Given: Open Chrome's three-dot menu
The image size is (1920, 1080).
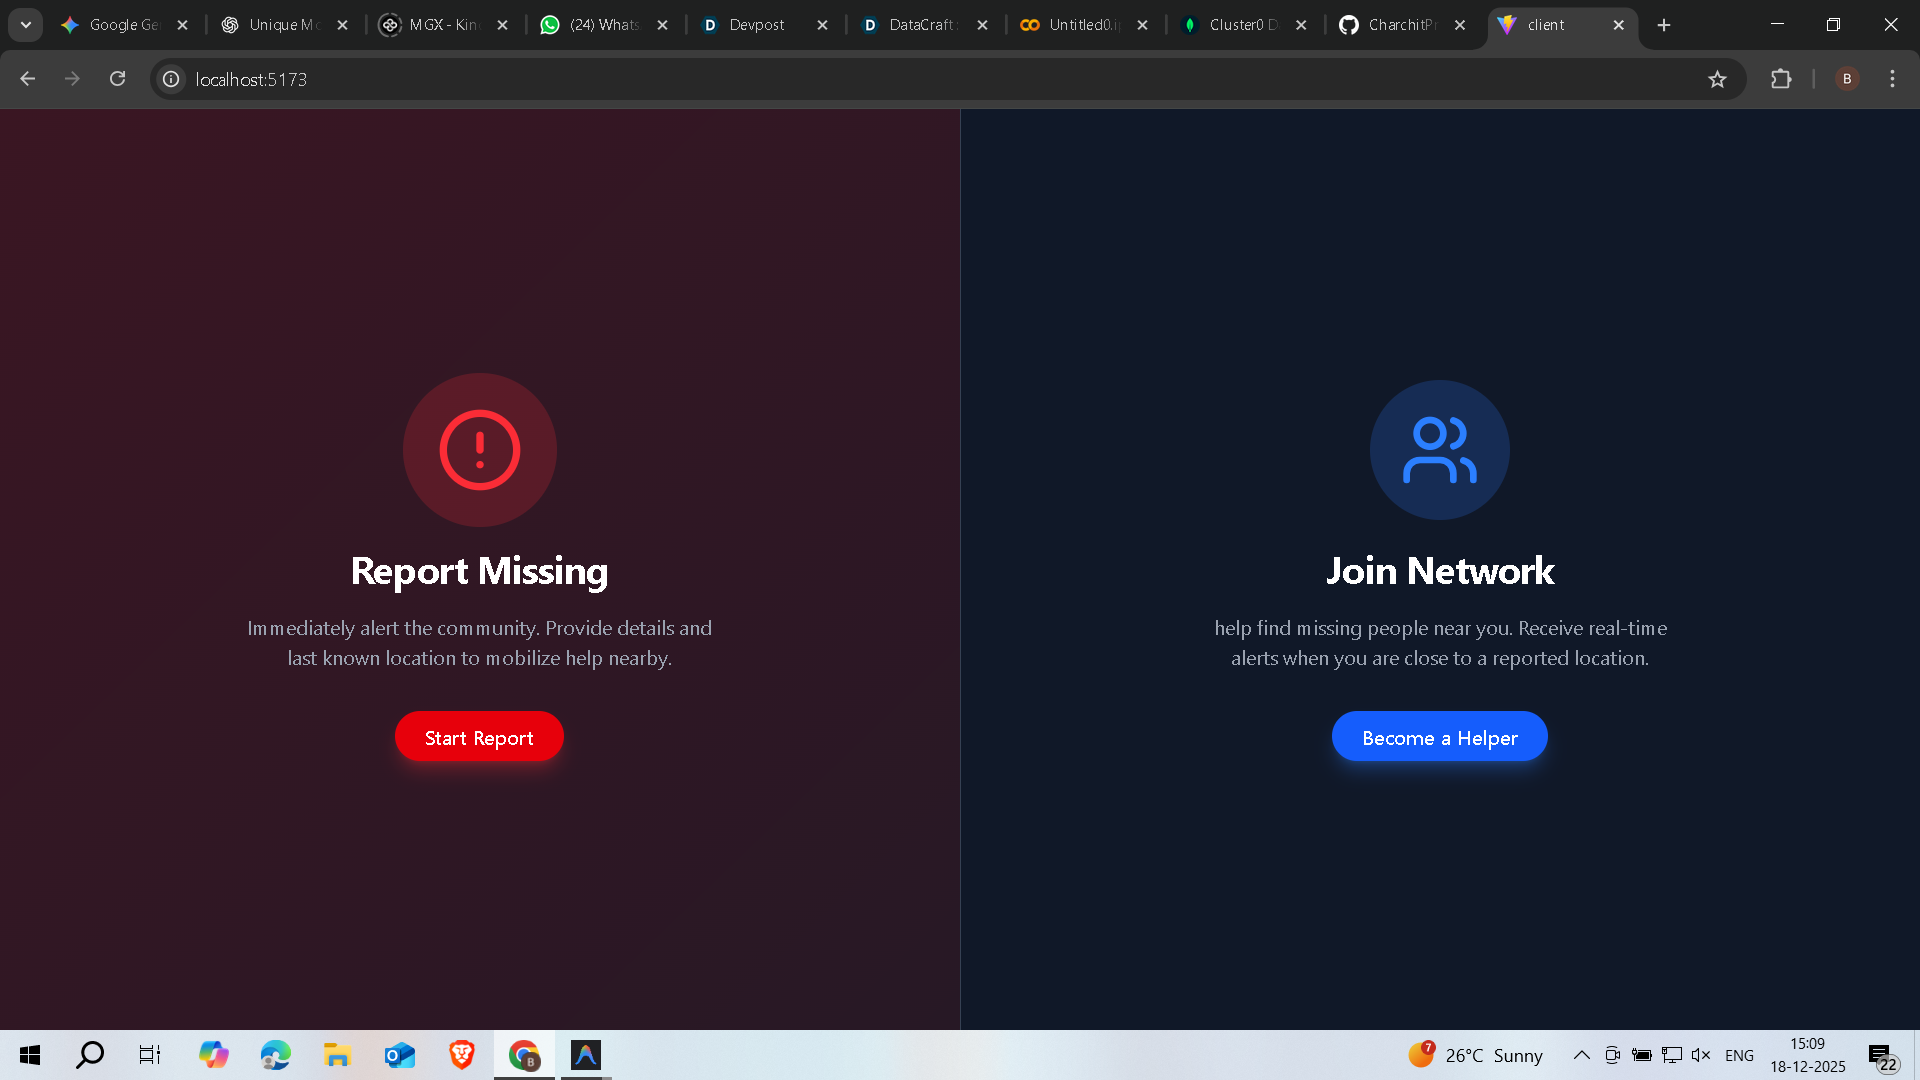Looking at the screenshot, I should [x=1892, y=79].
